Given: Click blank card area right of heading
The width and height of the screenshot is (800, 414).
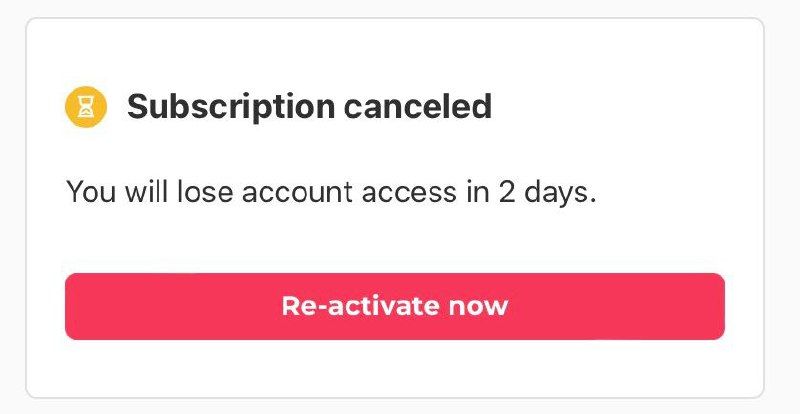Looking at the screenshot, I should tap(620, 106).
